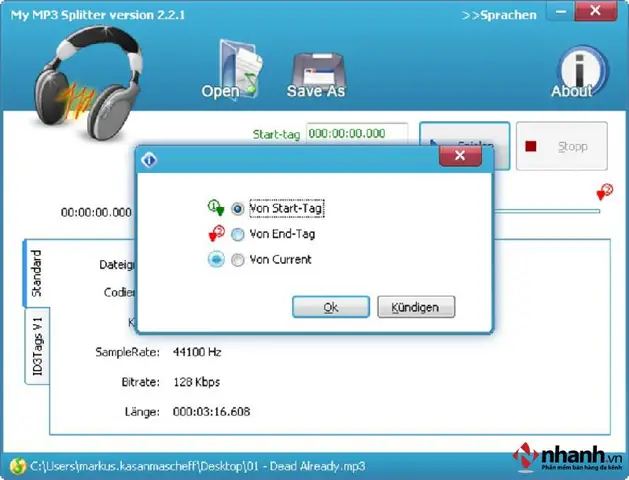629x480 pixels.
Task: Click the 000:03:16.608 length value
Action: click(x=211, y=412)
